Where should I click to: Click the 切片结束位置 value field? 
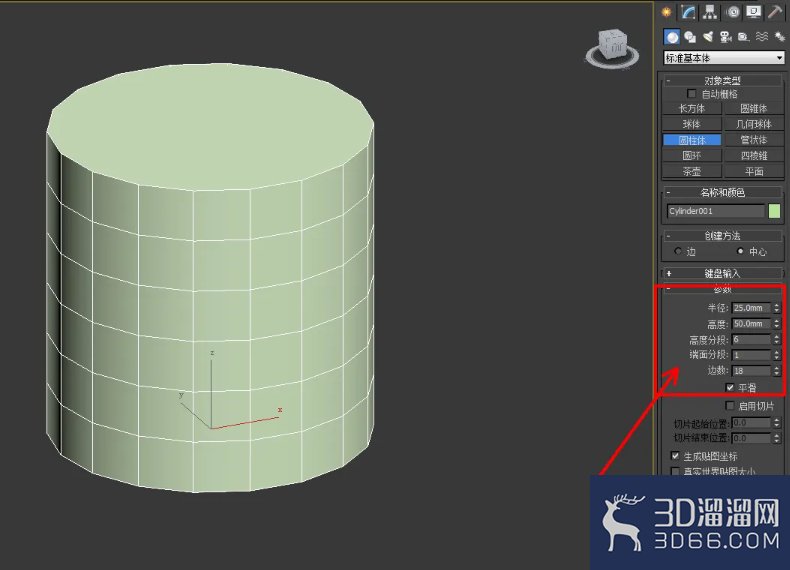point(751,438)
